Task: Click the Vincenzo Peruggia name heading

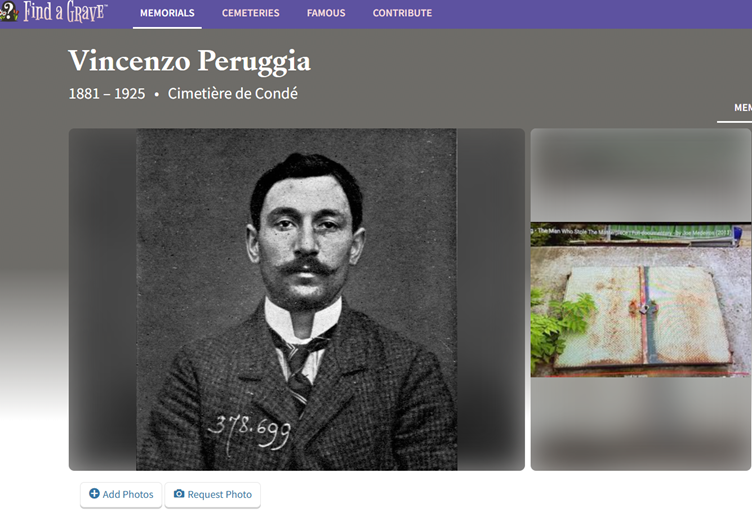Action: click(x=189, y=62)
